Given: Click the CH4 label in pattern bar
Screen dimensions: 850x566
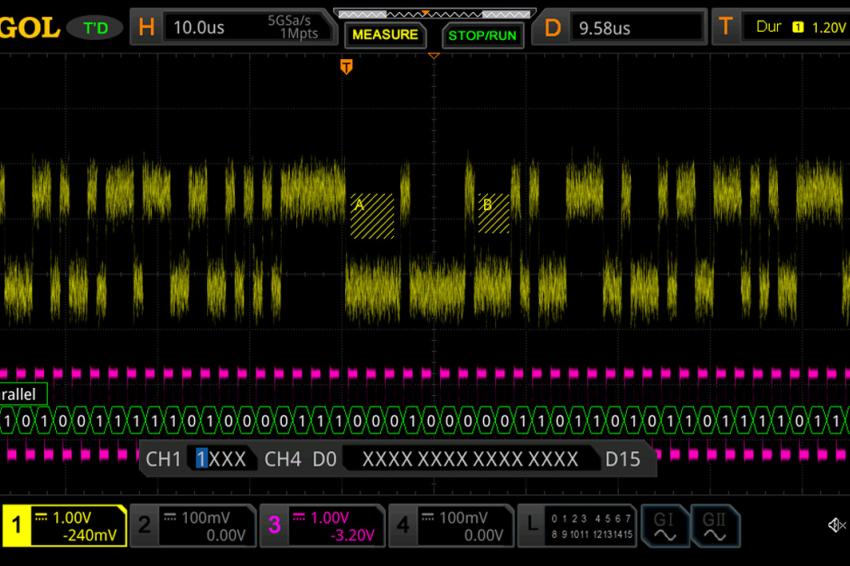Looking at the screenshot, I should (282, 459).
